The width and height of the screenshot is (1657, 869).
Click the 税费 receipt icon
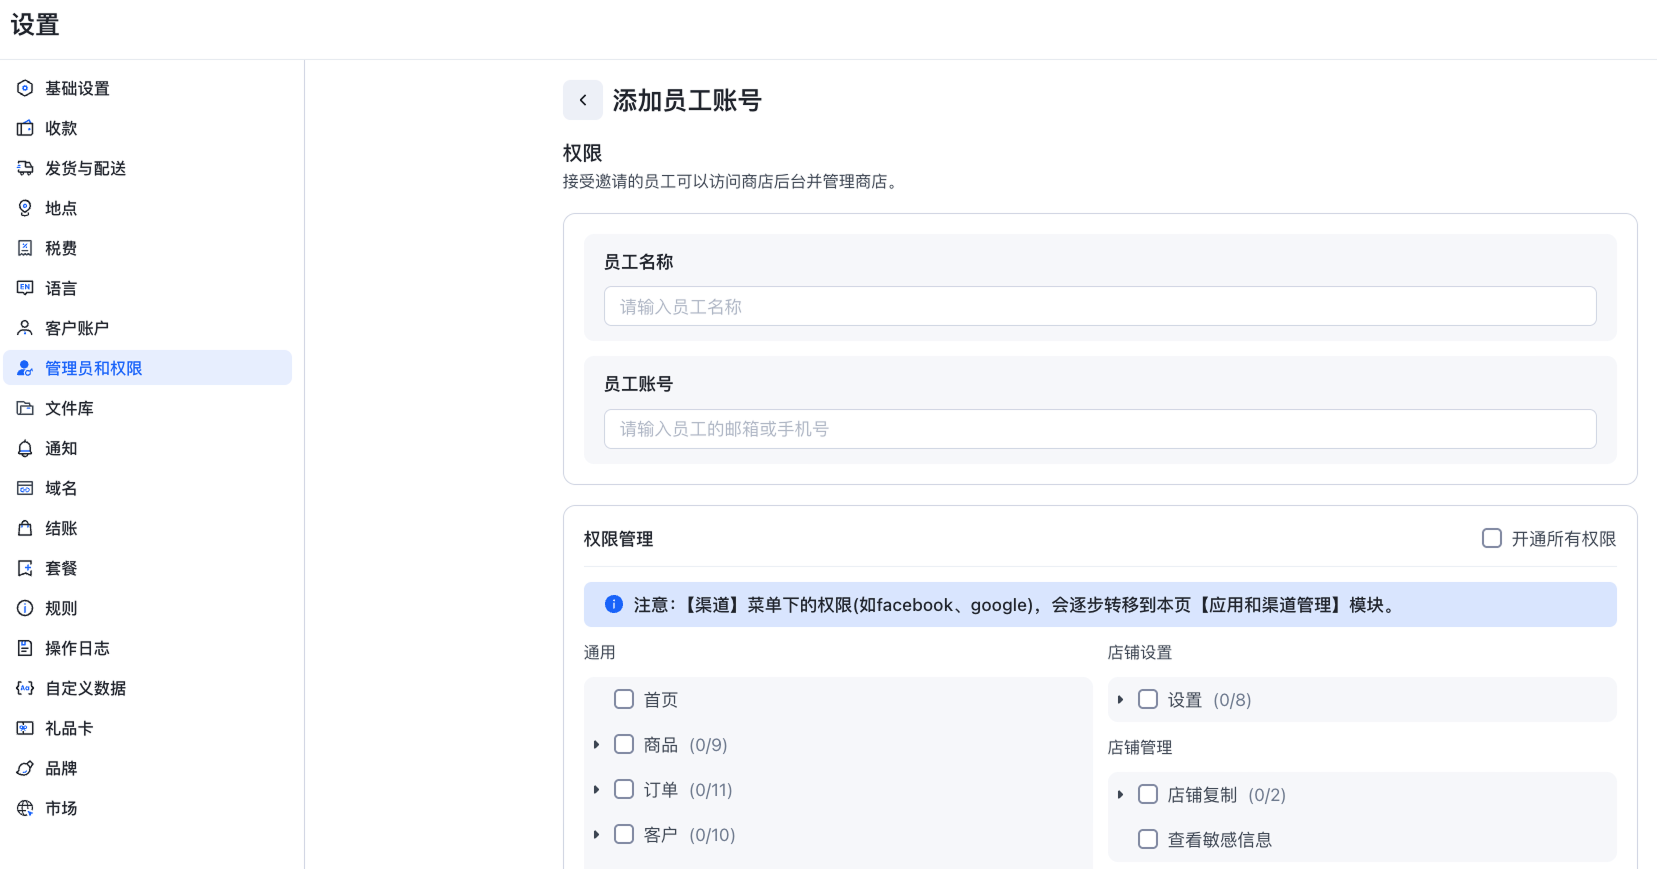point(25,248)
